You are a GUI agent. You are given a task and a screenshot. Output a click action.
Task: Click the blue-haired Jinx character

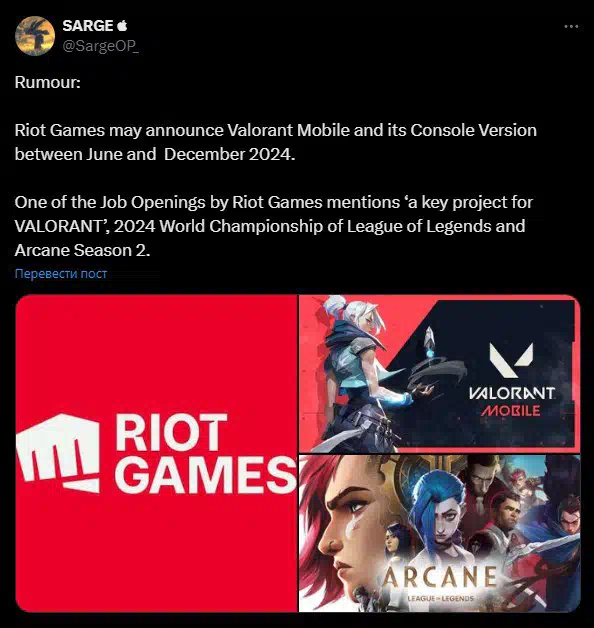(439, 517)
